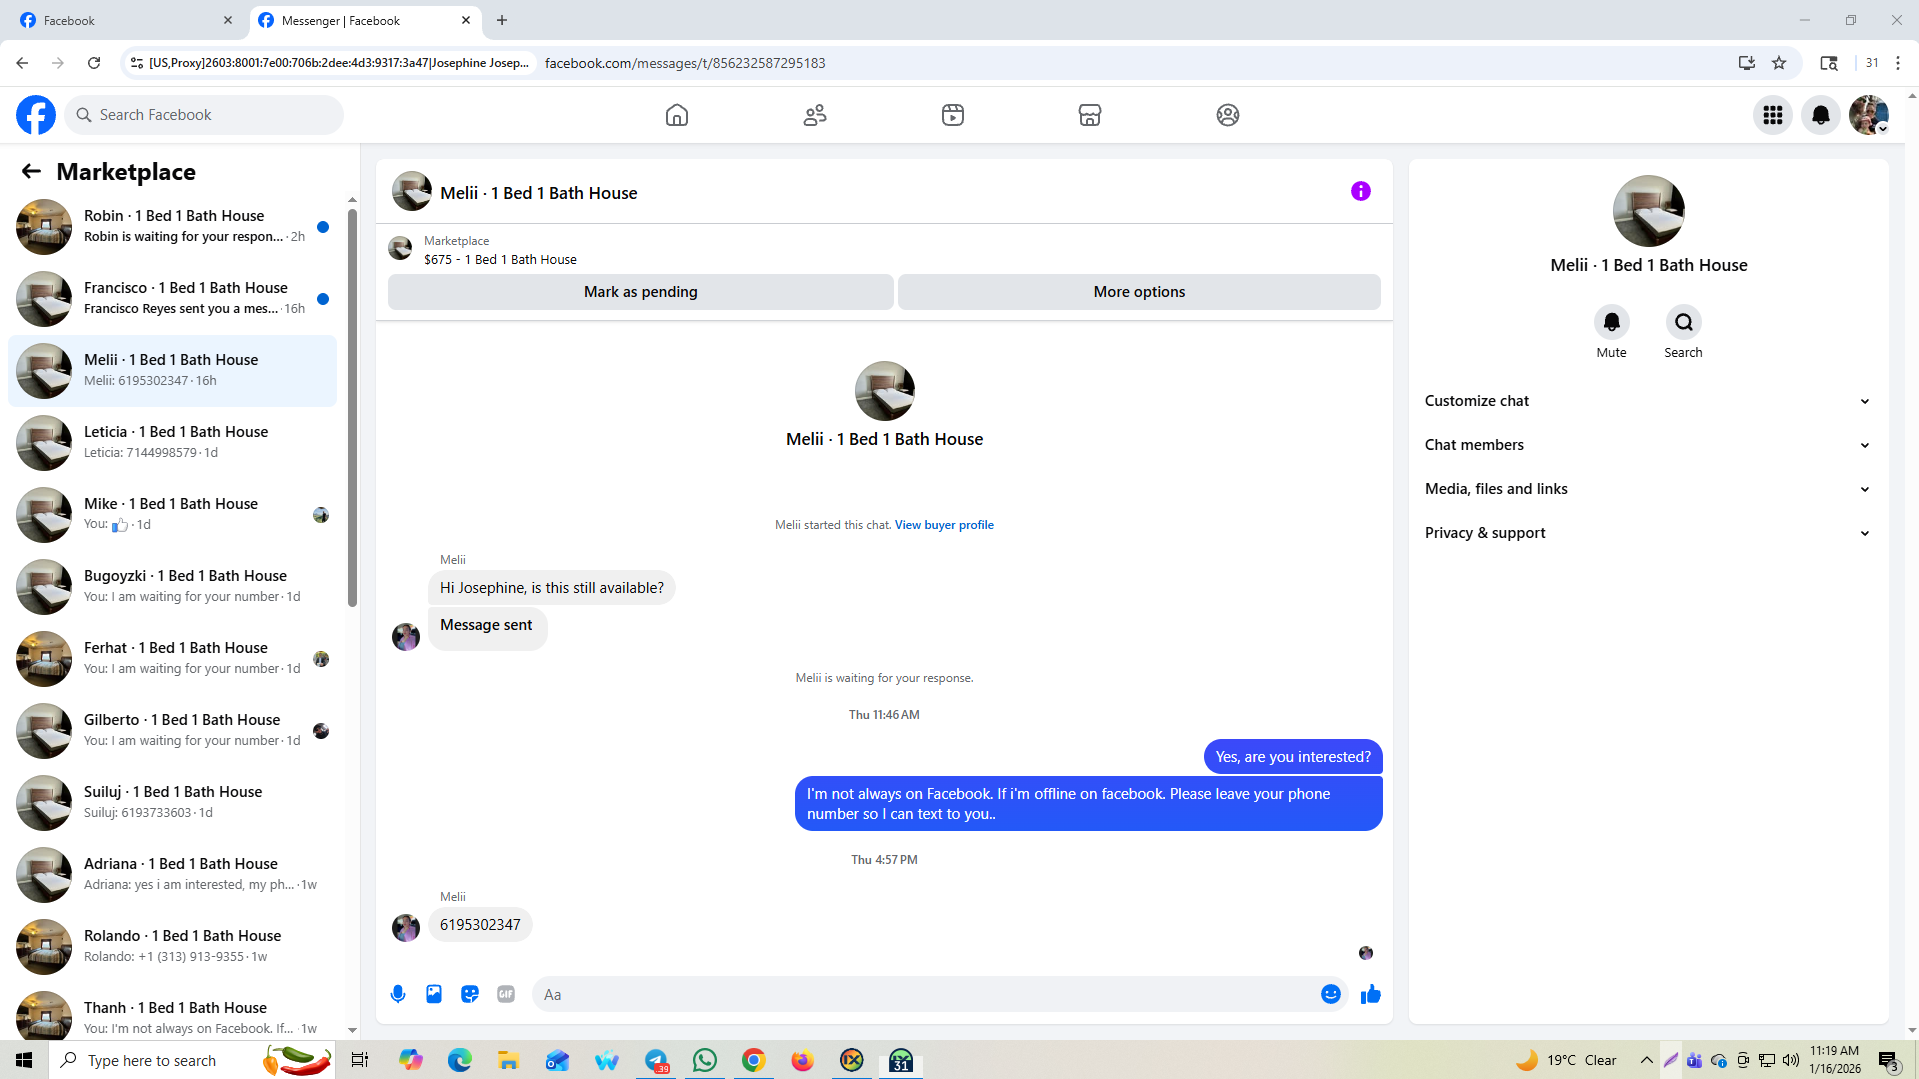Open Gilberto's conversation
1919x1079 pixels.
tap(172, 731)
